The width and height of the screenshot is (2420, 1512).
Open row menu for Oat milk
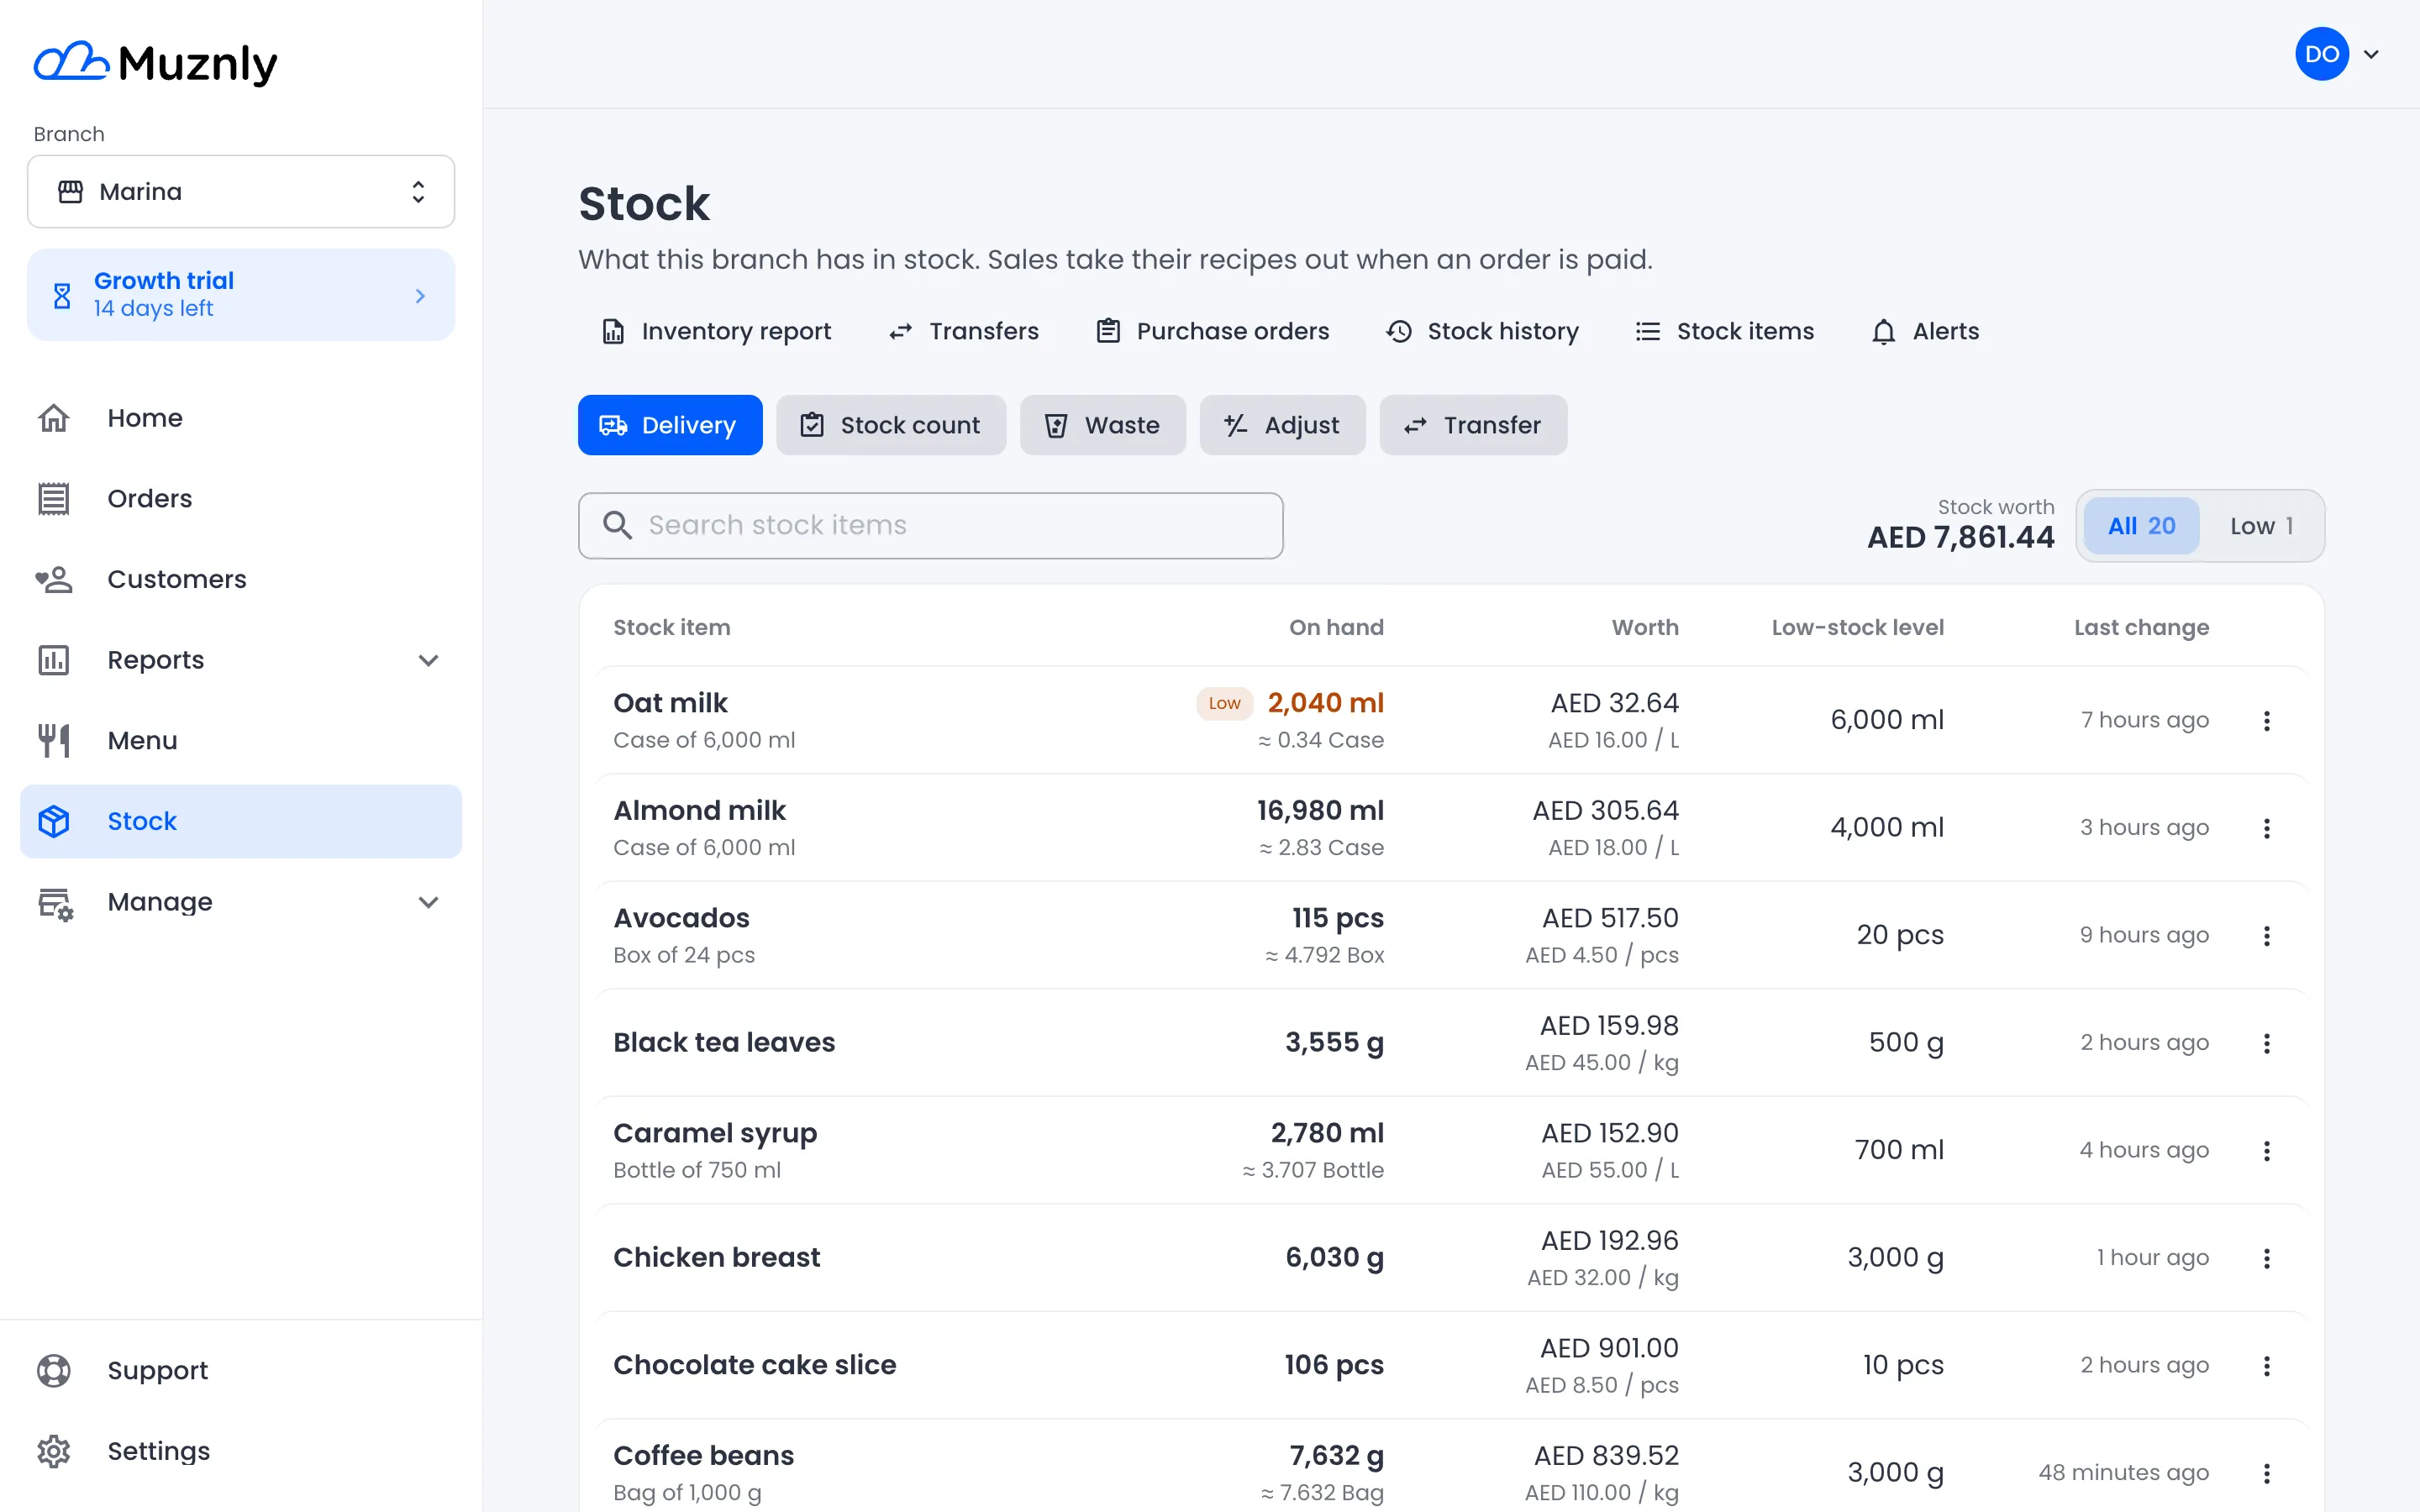tap(2267, 721)
